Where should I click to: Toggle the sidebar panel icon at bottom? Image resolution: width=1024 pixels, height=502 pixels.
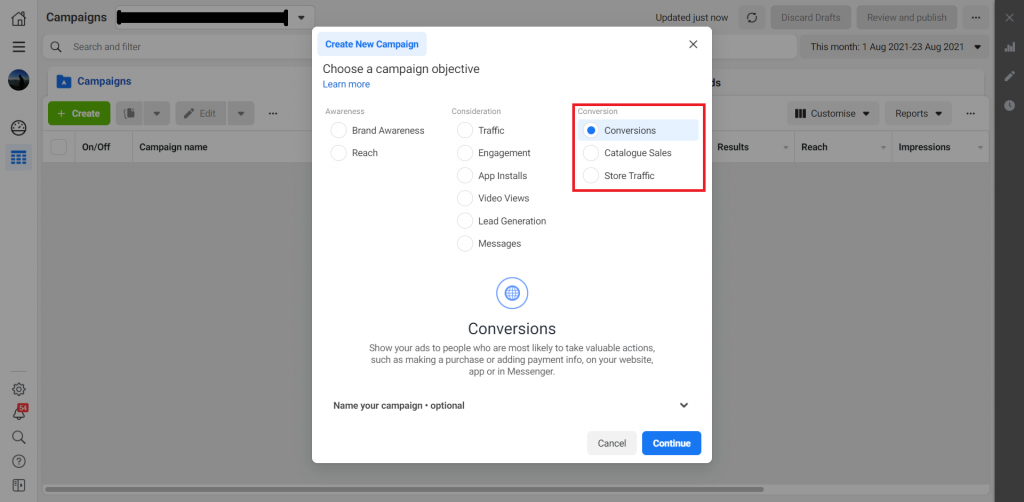(19, 485)
